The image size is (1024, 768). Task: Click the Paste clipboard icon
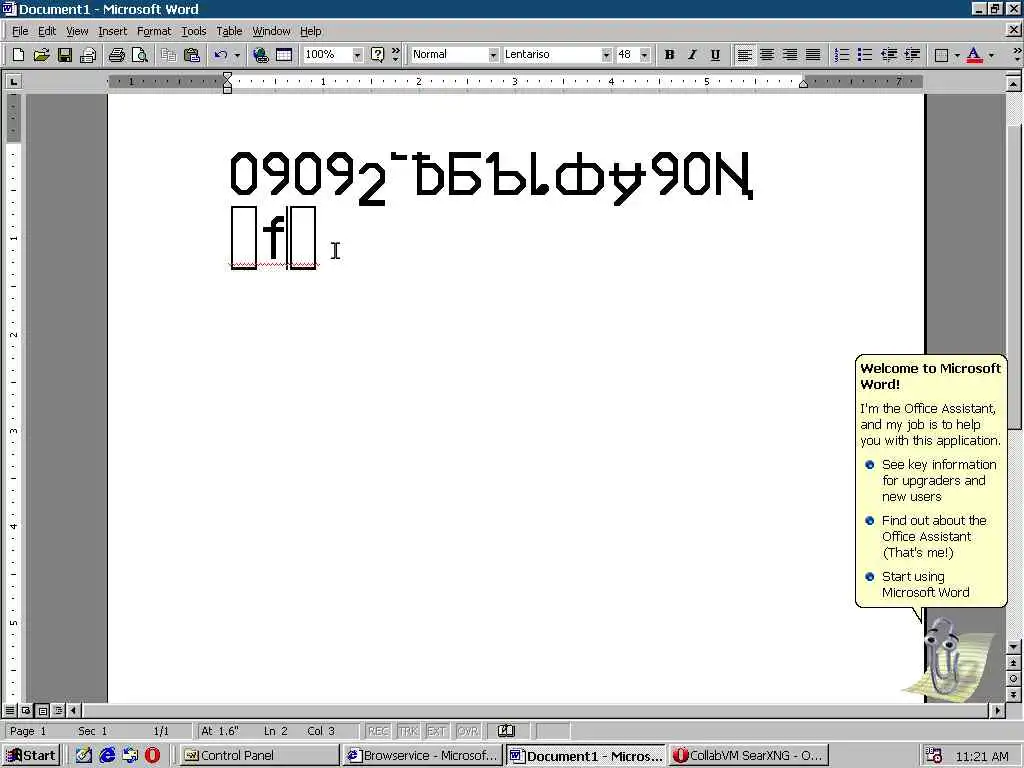click(x=191, y=55)
